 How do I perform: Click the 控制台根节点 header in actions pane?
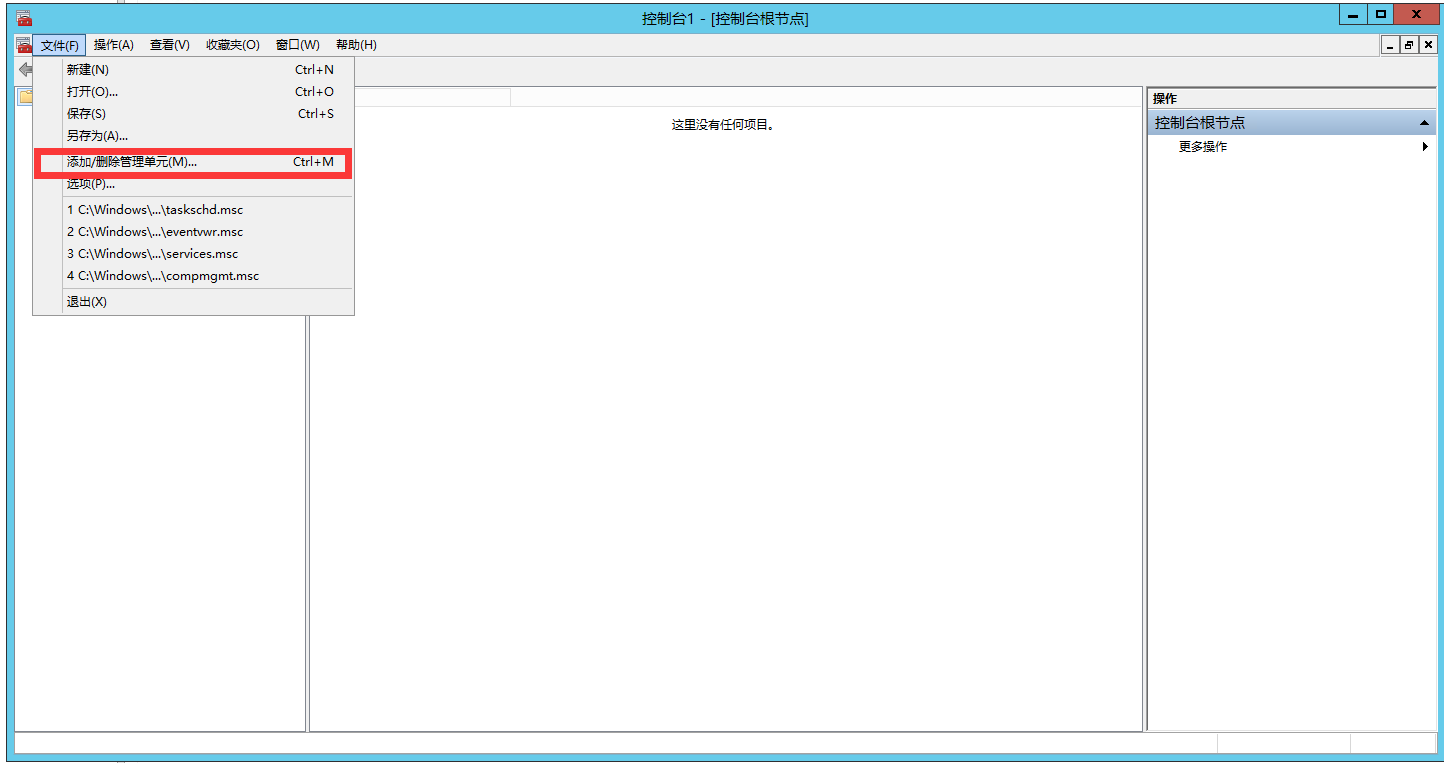(x=1292, y=123)
